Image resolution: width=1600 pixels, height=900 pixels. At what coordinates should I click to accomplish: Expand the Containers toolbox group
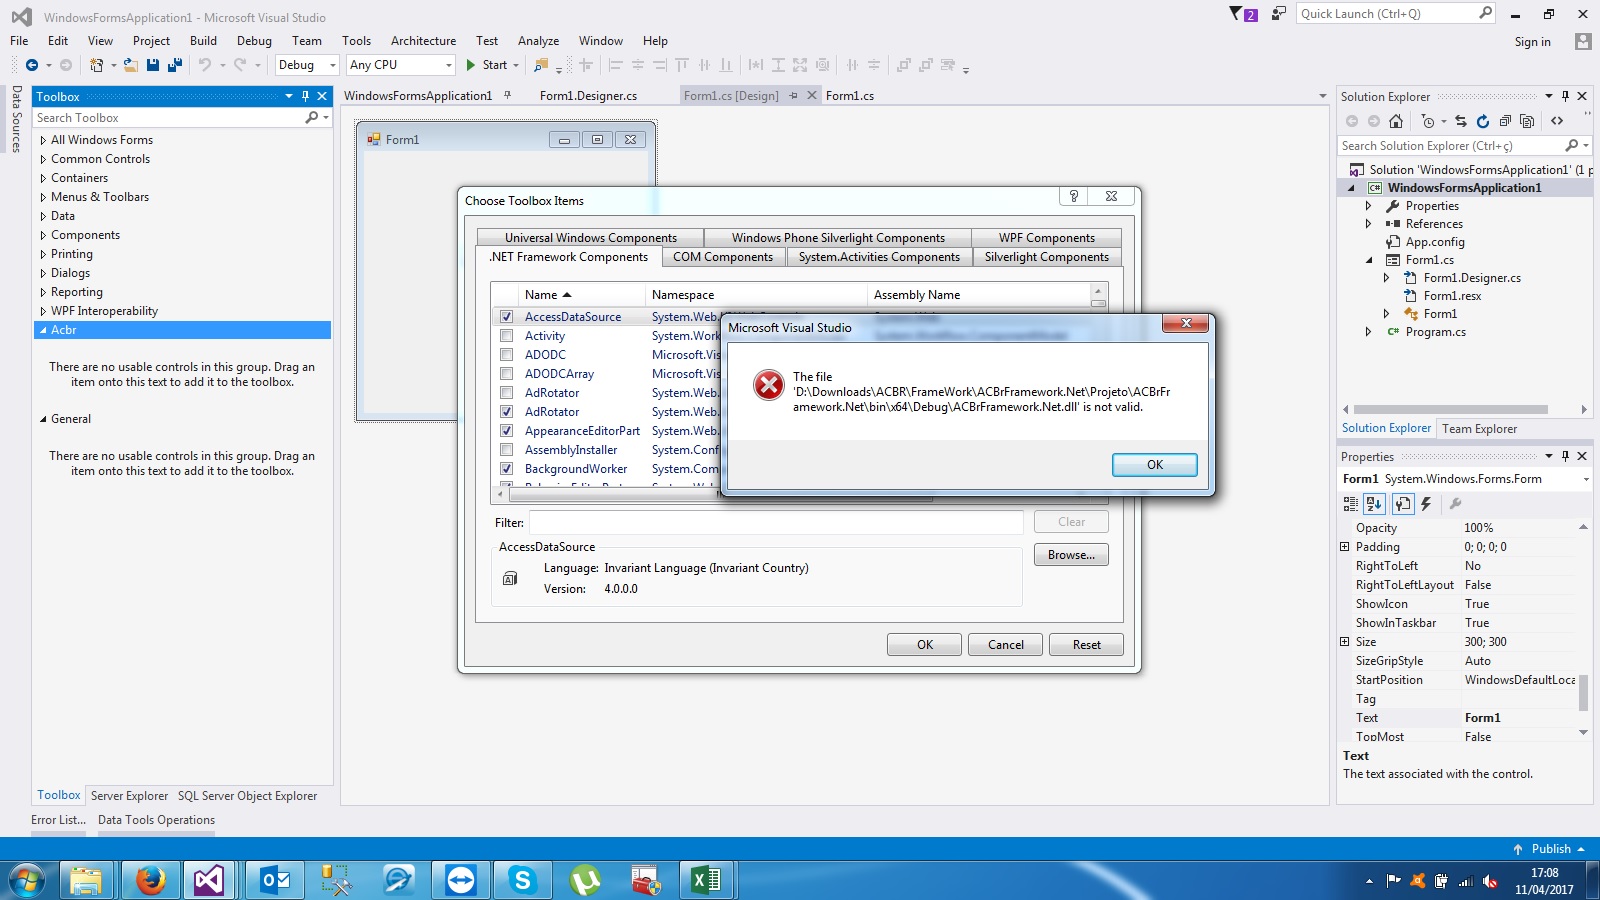pyautogui.click(x=43, y=178)
